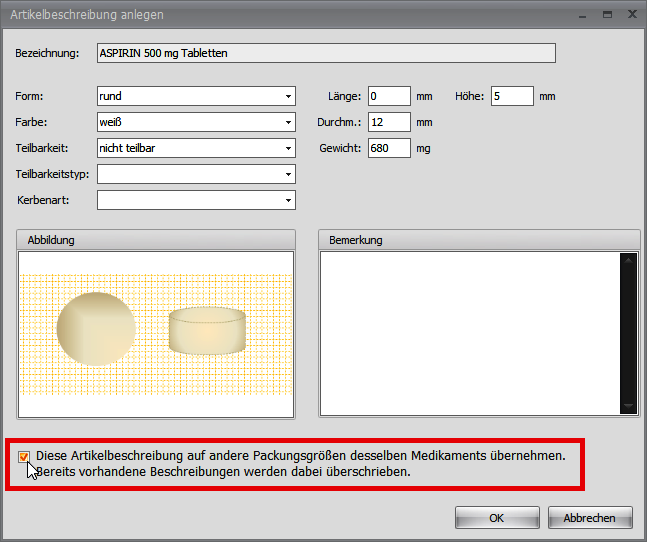Confirm the dialog with OK
647x542 pixels.
pos(497,518)
